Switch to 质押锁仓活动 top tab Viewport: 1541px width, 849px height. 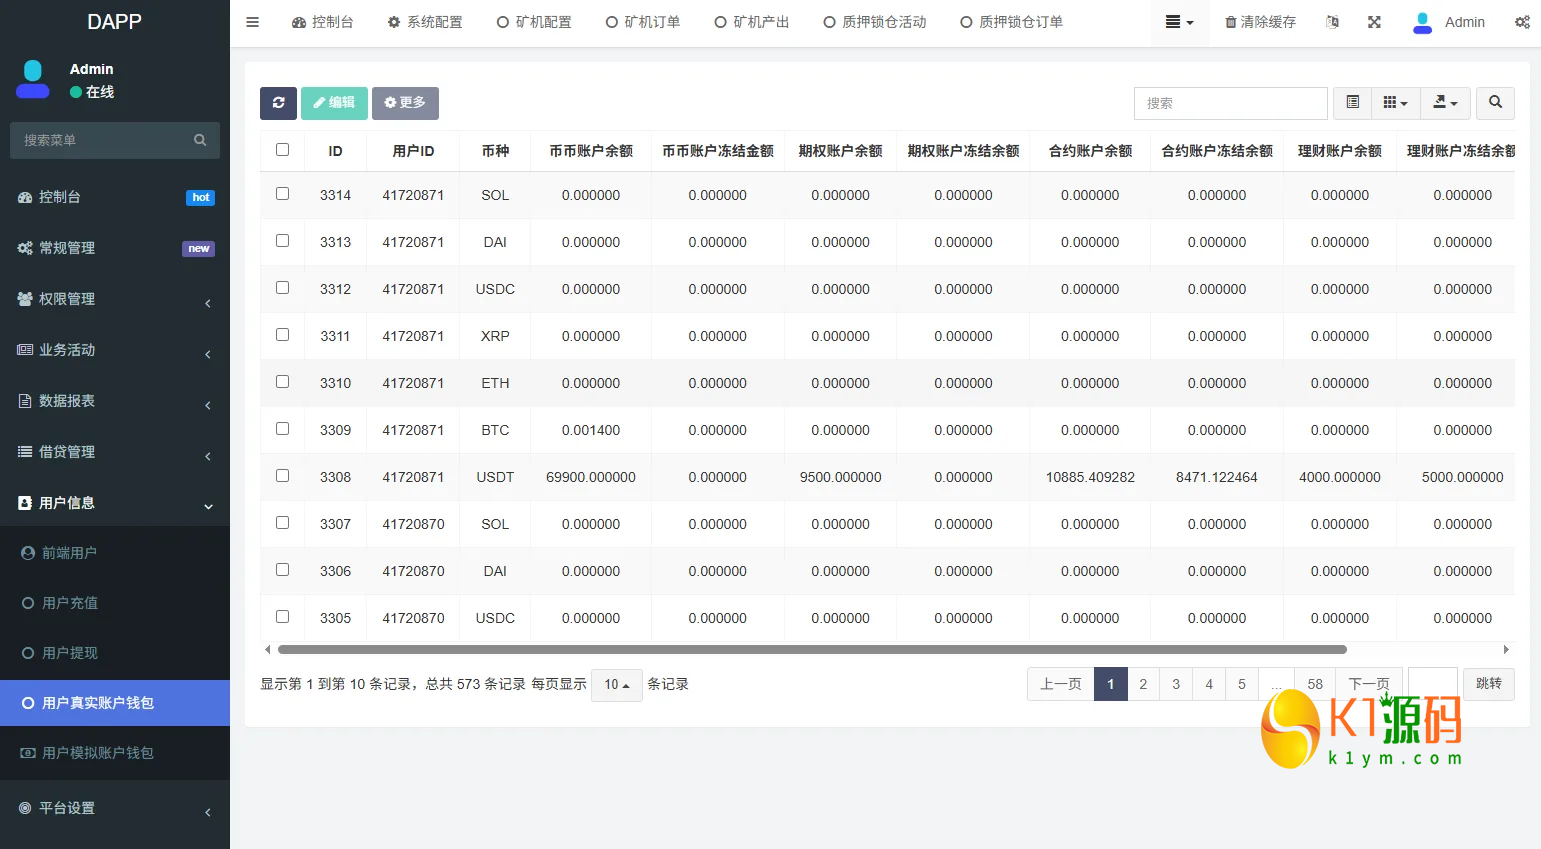[x=875, y=22]
